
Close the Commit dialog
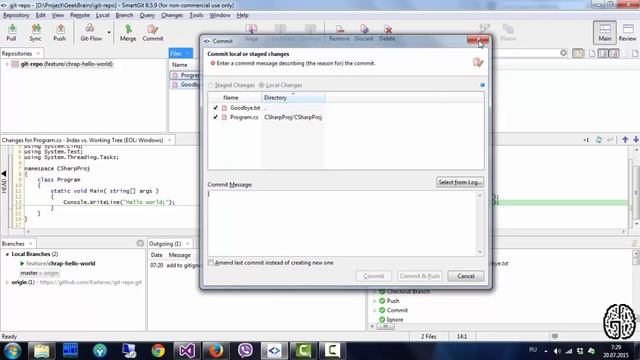click(x=478, y=40)
